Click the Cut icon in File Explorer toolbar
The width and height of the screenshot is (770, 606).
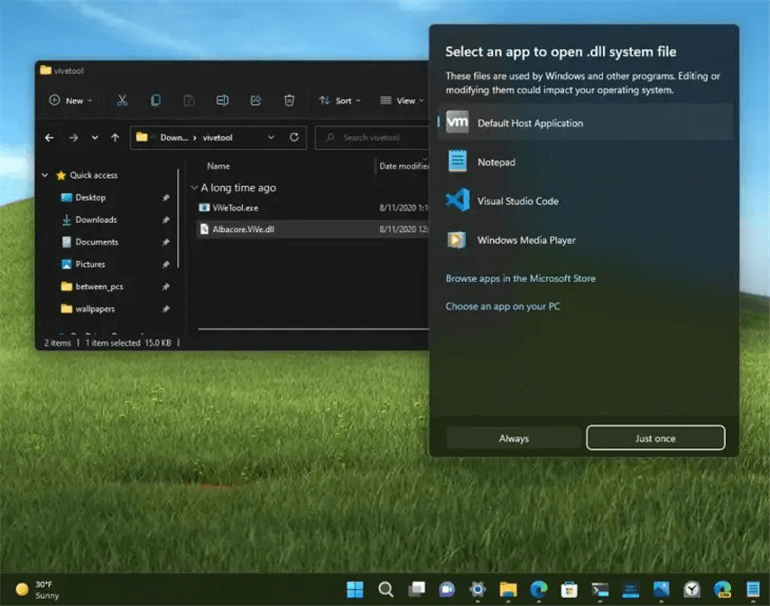coord(122,101)
